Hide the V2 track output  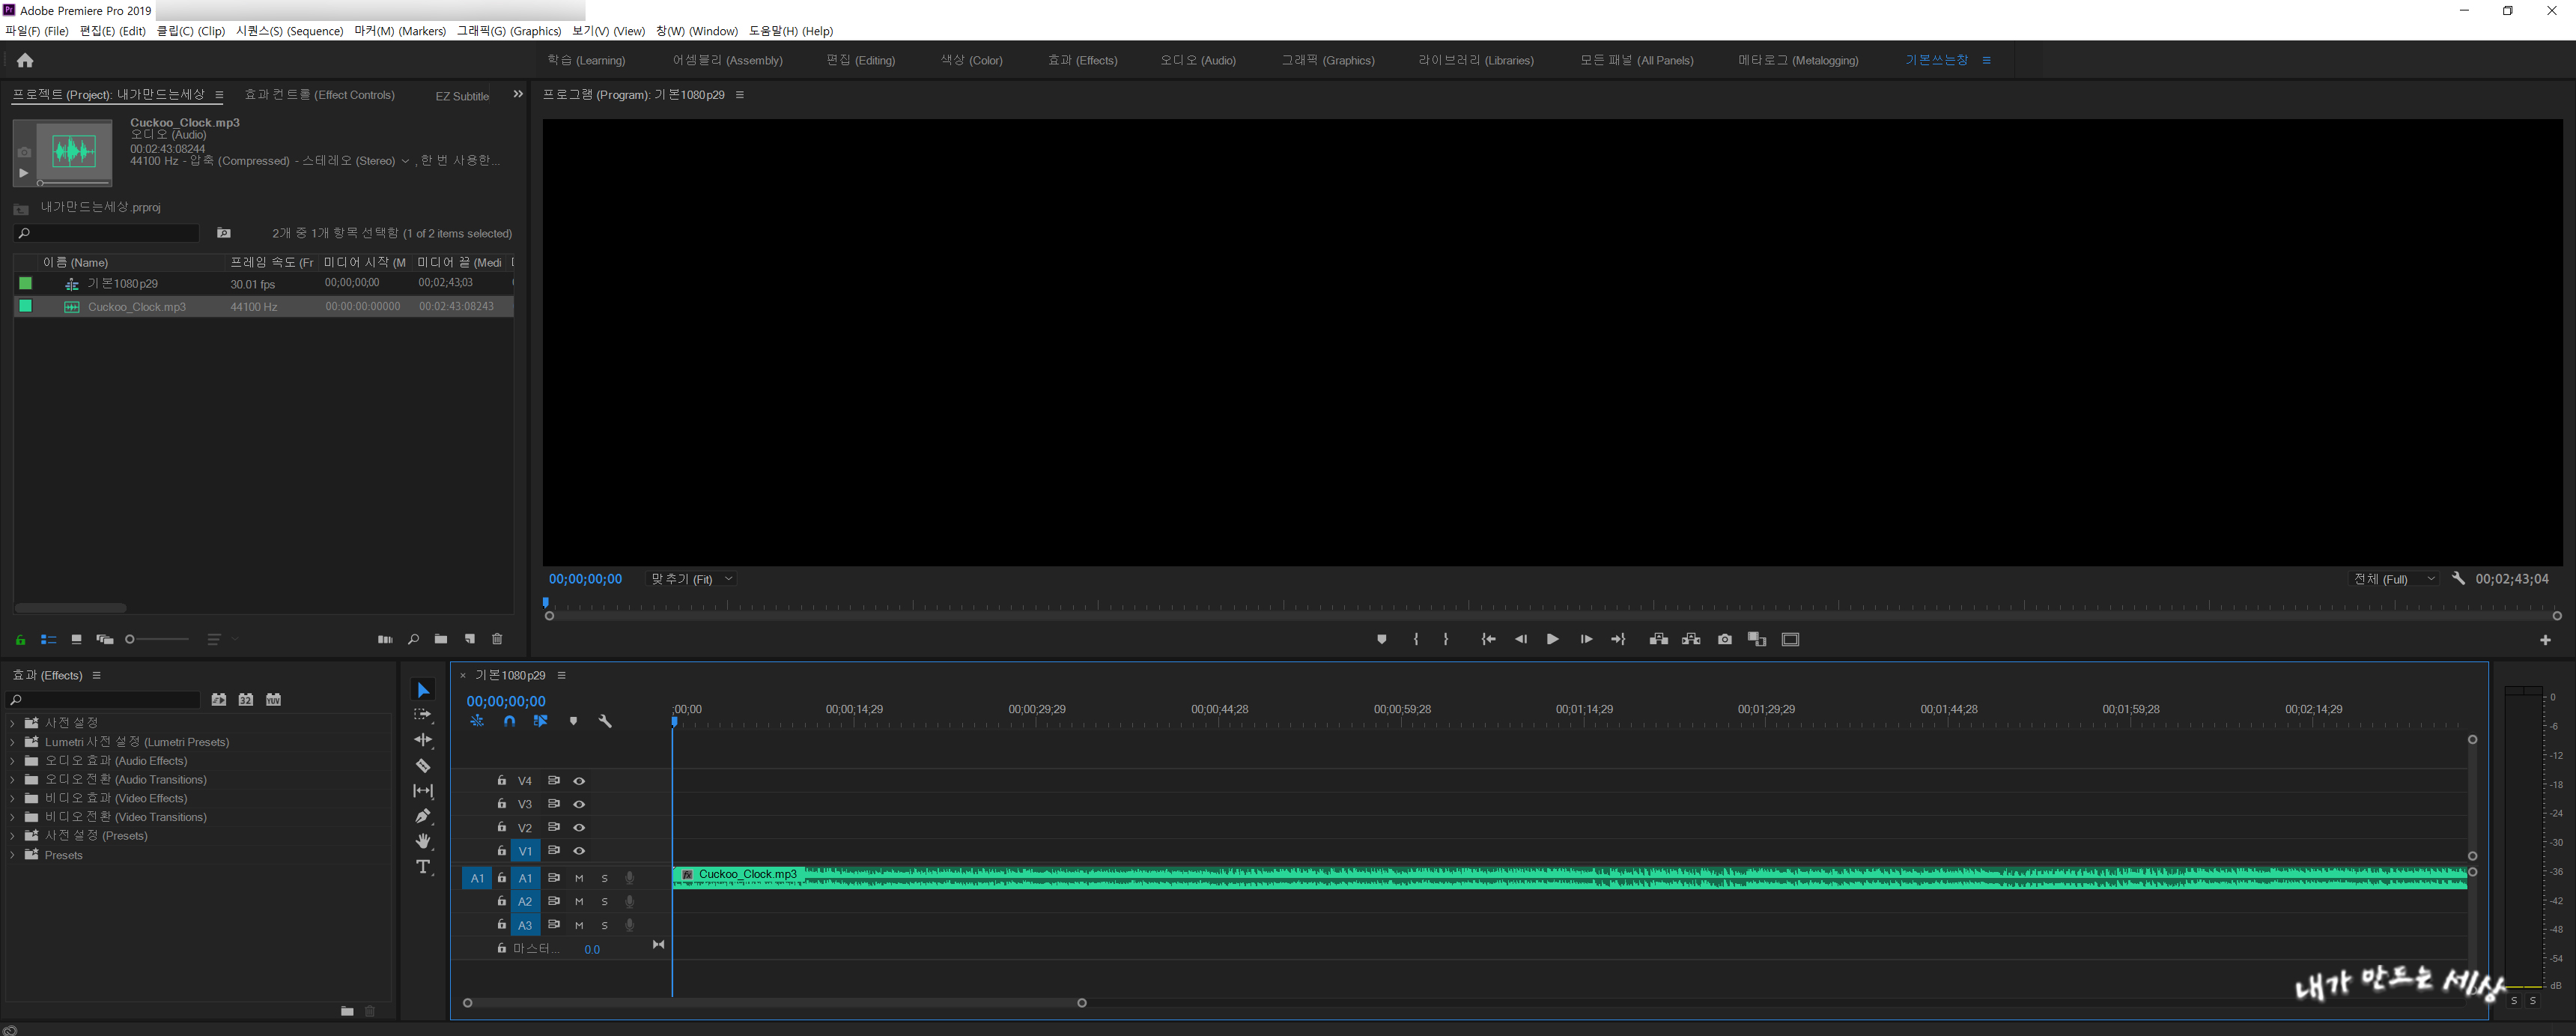579,828
